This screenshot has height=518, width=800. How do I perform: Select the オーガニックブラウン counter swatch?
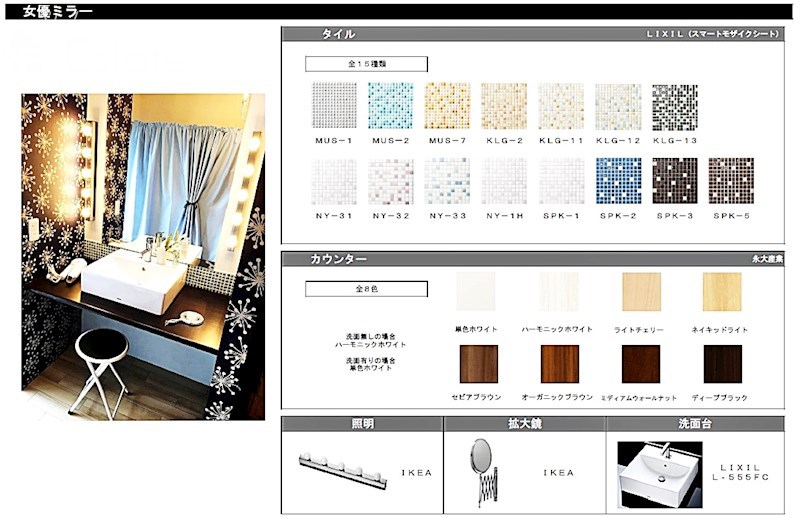coord(560,364)
